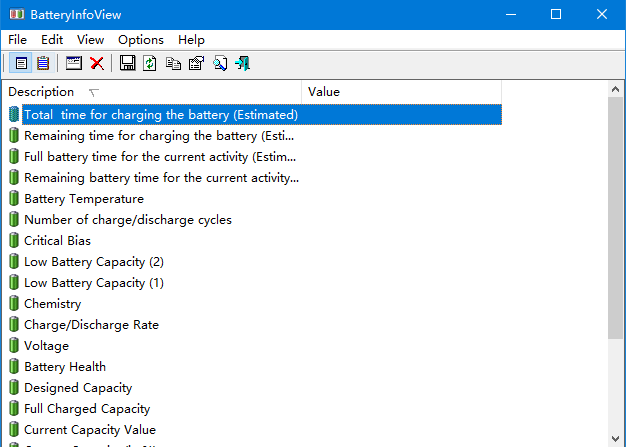Switch to battery log view icon

(43, 64)
